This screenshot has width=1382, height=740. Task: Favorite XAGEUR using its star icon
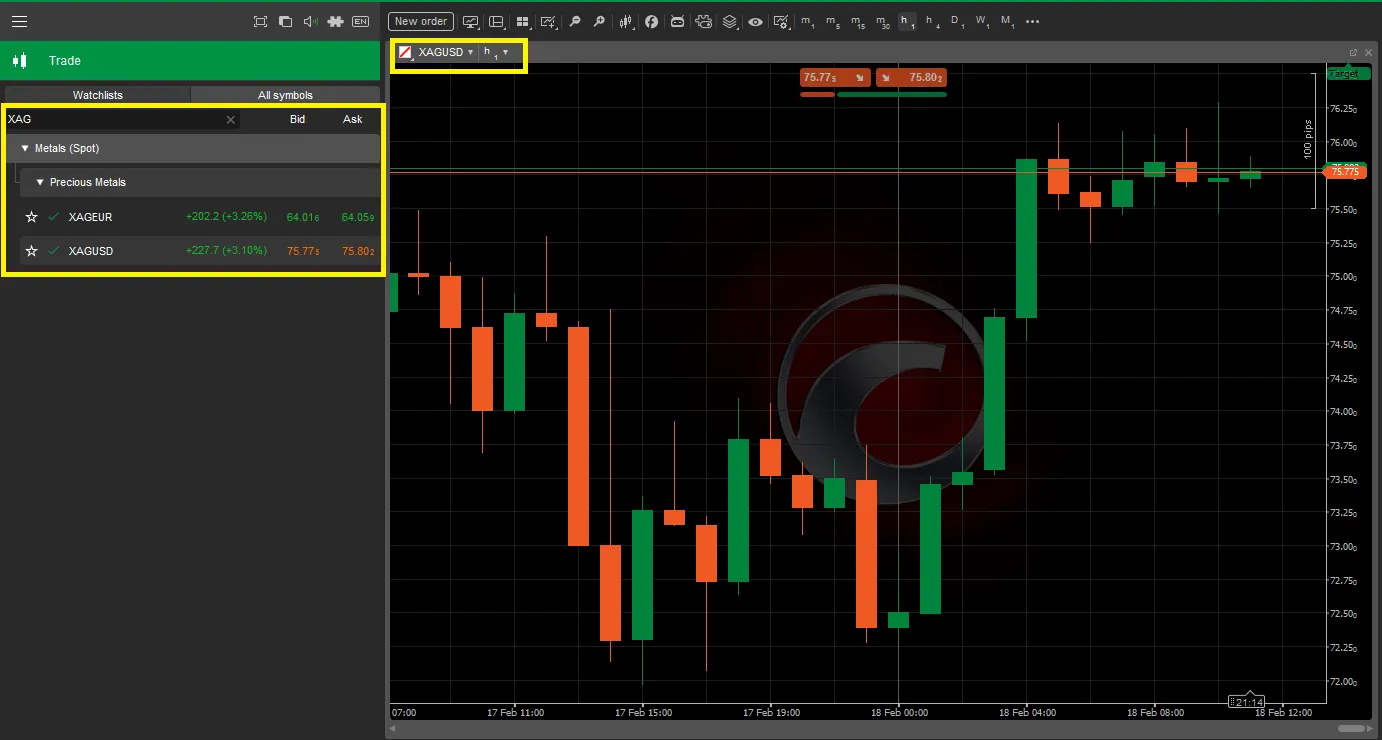31,217
